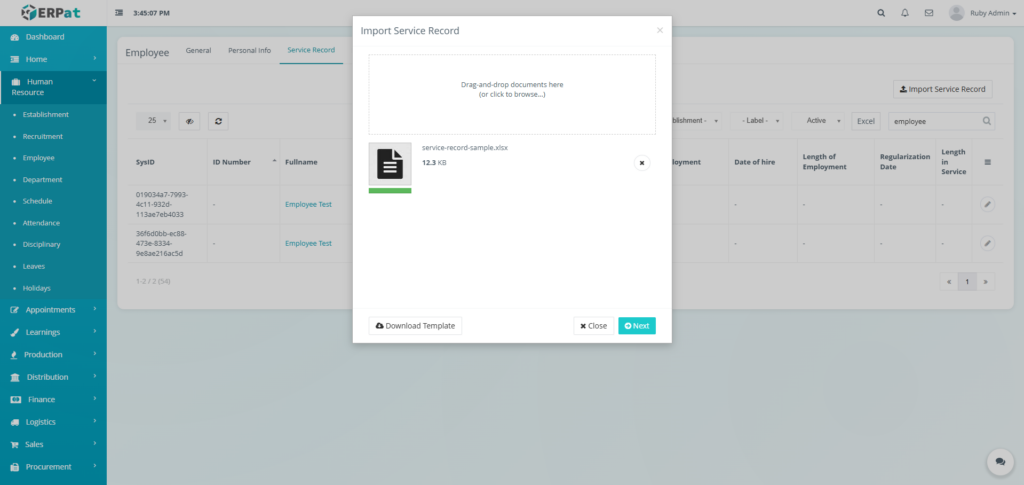1024x485 pixels.
Task: Click the green upload progress bar
Action: 390,191
